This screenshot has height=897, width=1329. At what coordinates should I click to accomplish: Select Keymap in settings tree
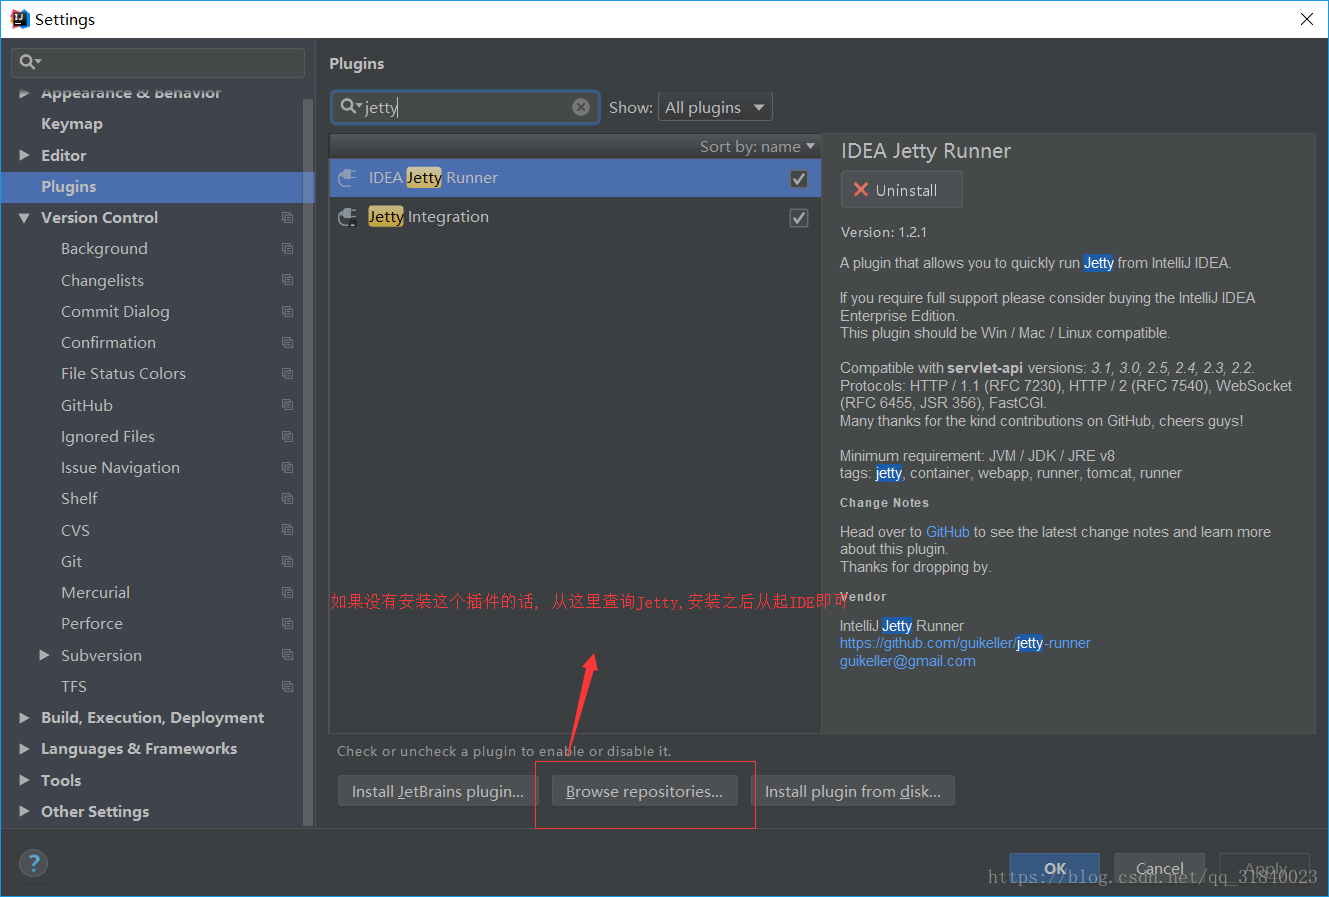(72, 124)
